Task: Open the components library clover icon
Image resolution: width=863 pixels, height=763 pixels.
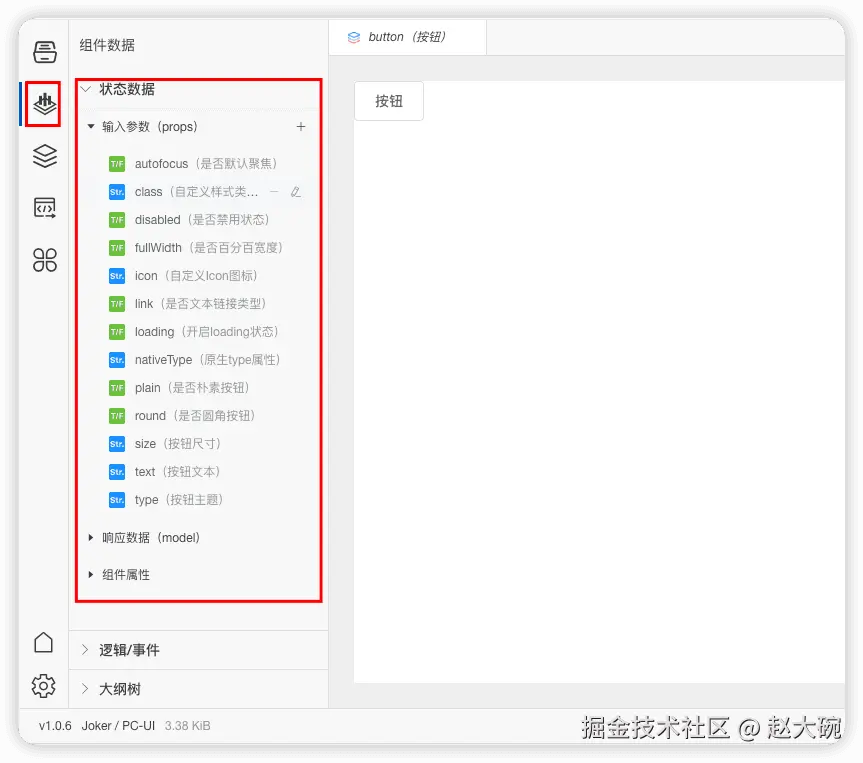Action: 42,260
